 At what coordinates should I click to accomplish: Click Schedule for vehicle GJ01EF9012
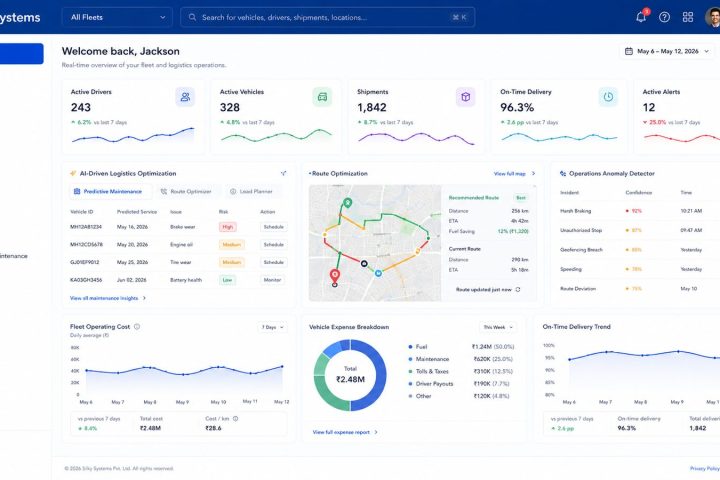[273, 262]
